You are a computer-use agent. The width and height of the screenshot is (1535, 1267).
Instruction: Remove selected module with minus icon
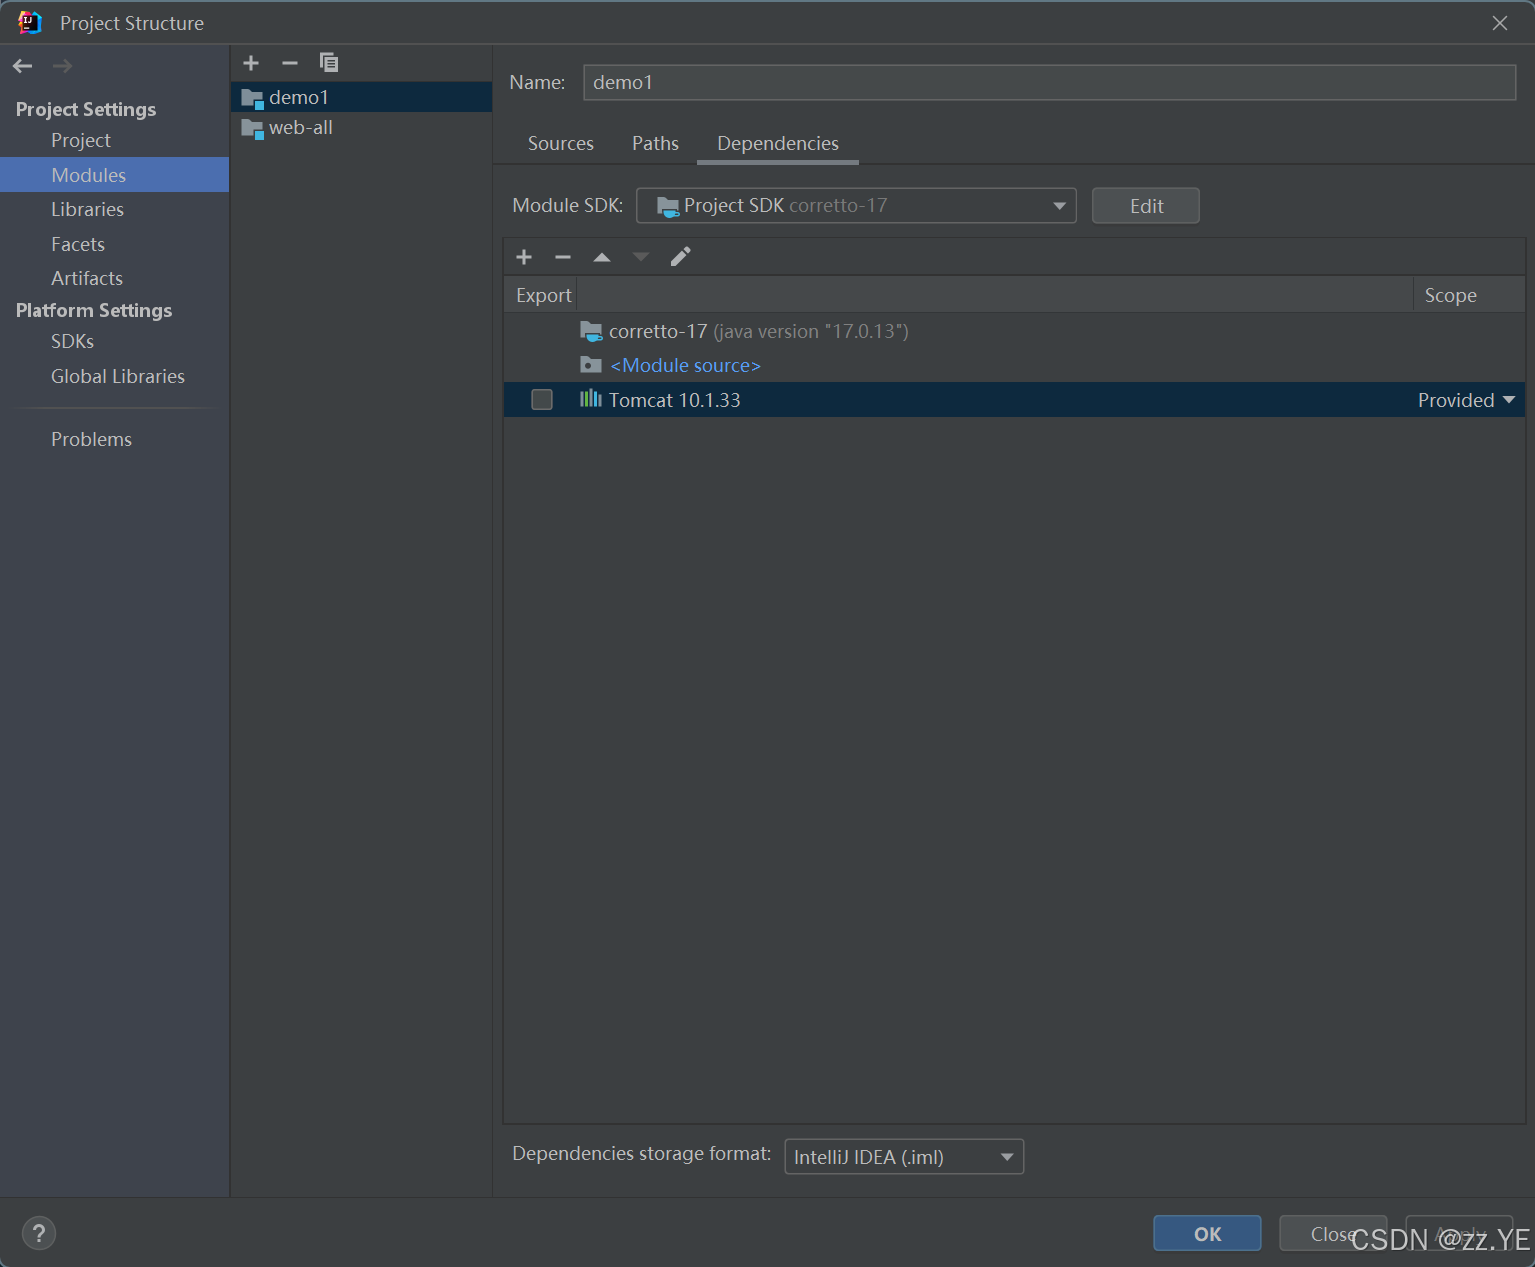click(290, 63)
